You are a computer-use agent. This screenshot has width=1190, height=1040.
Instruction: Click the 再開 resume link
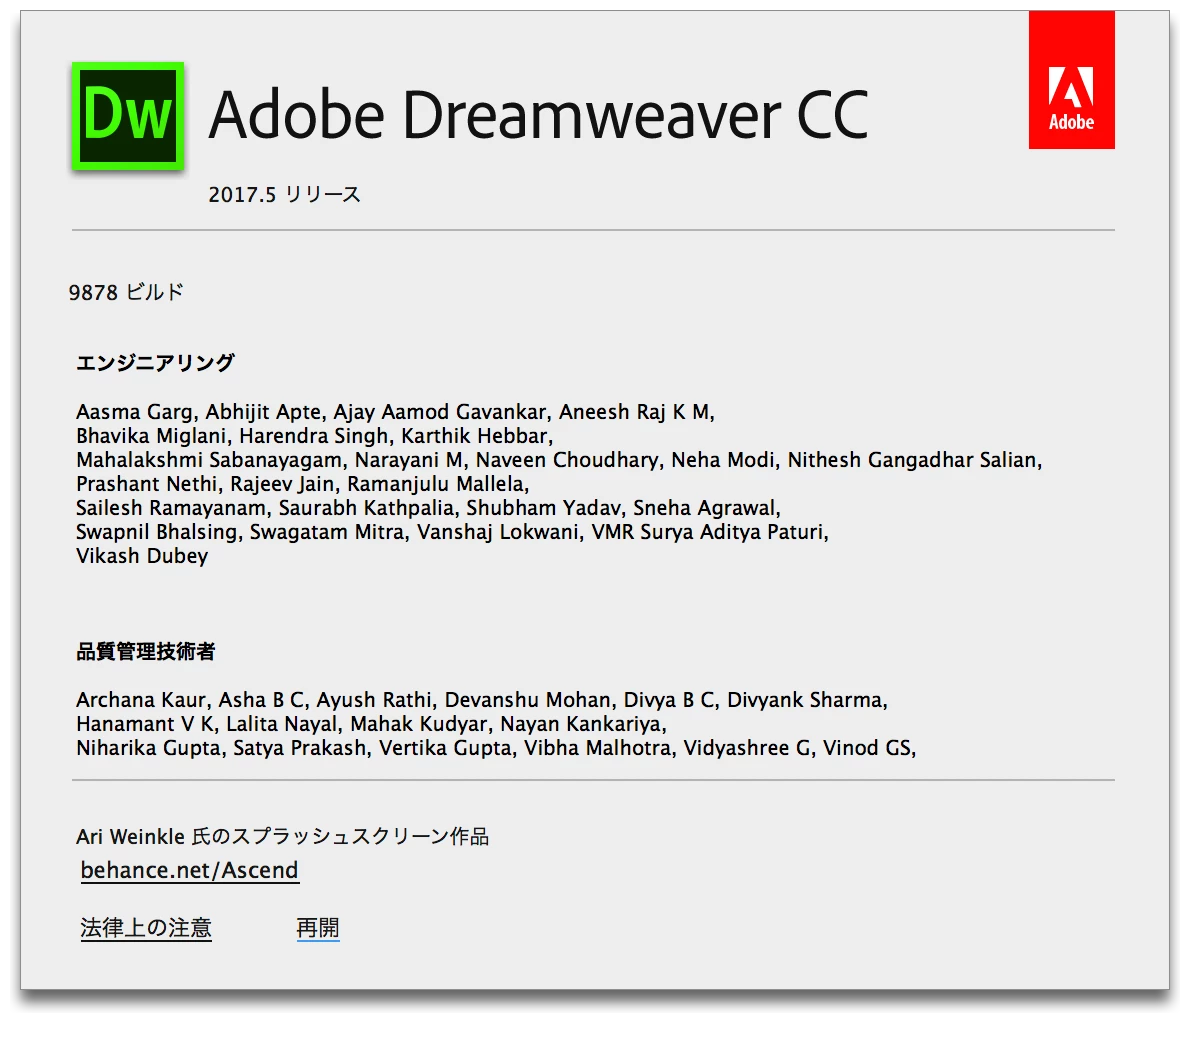click(x=318, y=928)
